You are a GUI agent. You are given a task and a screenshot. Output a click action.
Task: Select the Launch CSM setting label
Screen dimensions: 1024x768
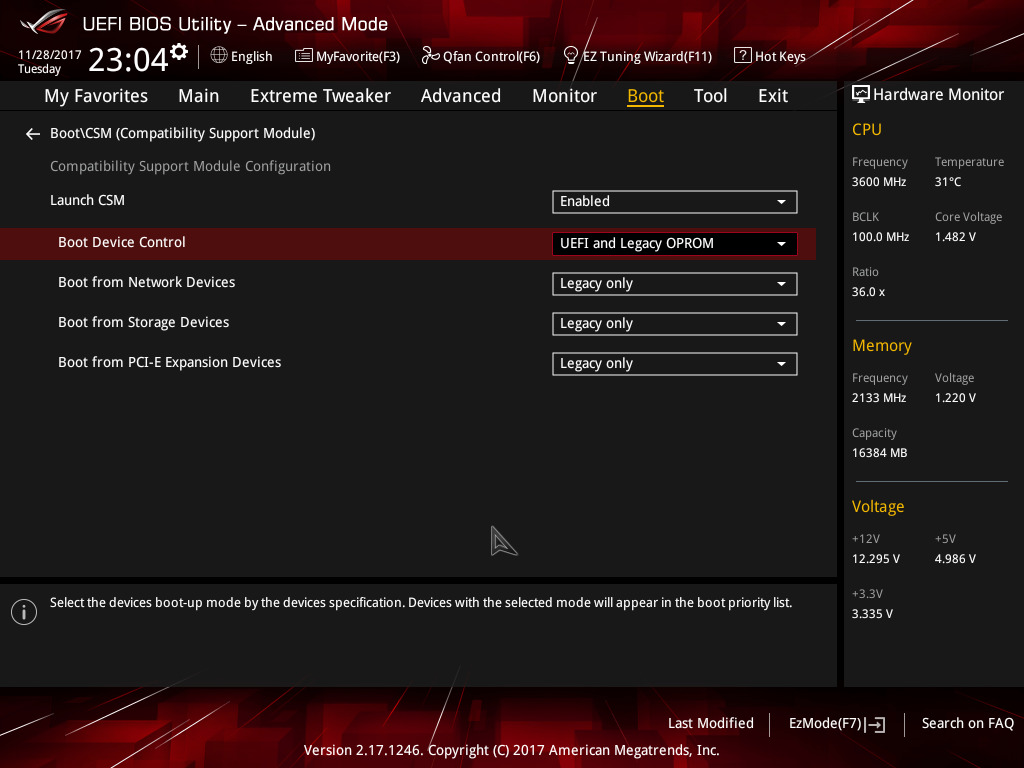(x=88, y=200)
